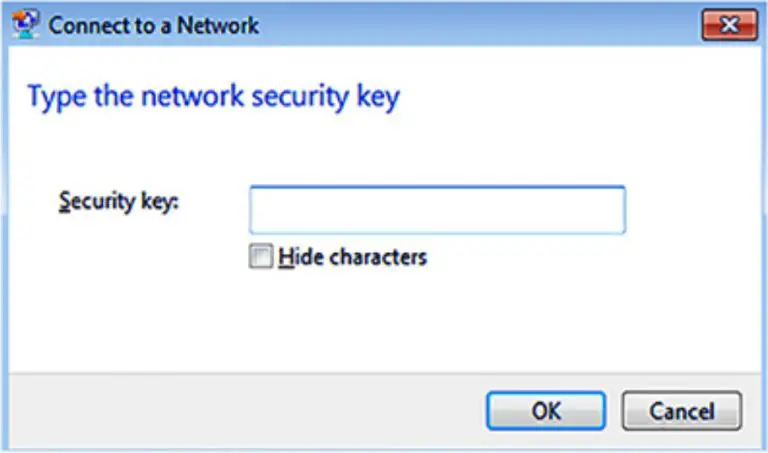
Task: Confirm the security key with OK
Action: [546, 410]
